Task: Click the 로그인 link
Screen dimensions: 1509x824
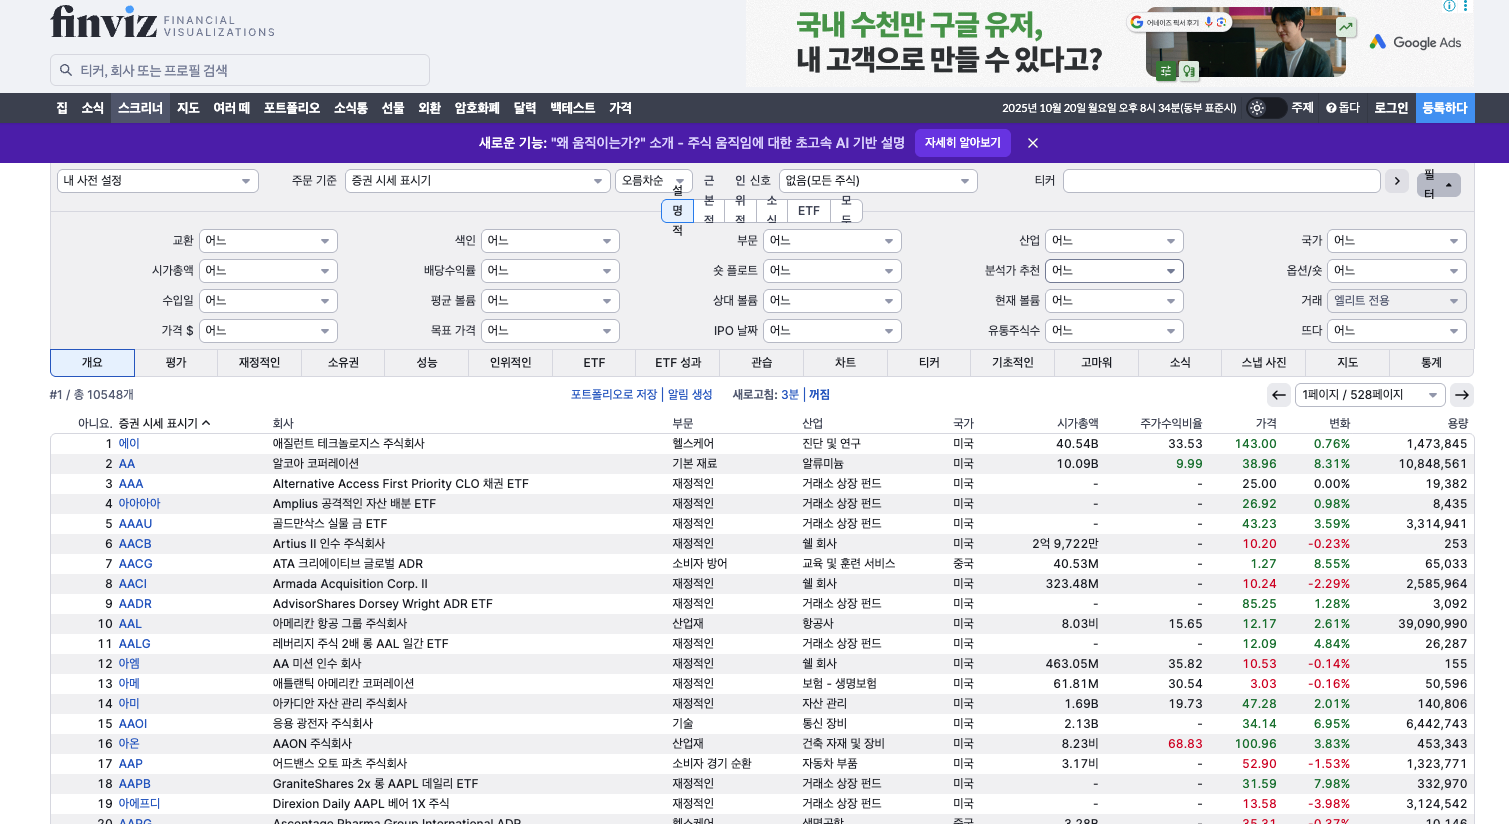Action: [x=1391, y=108]
